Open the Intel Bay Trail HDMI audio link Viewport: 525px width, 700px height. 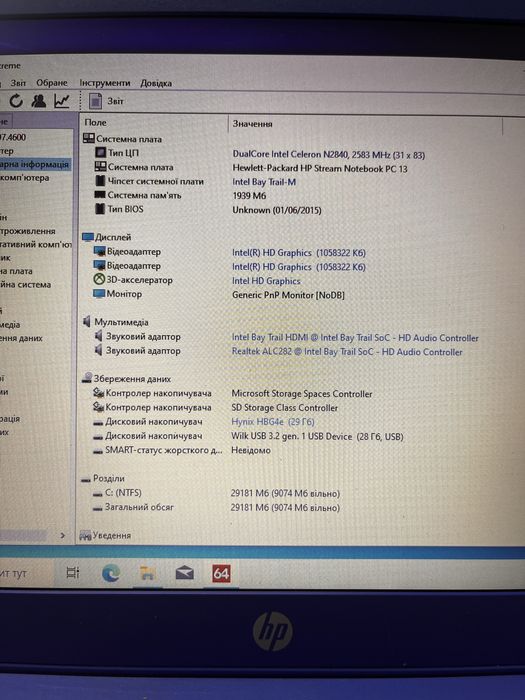355,338
